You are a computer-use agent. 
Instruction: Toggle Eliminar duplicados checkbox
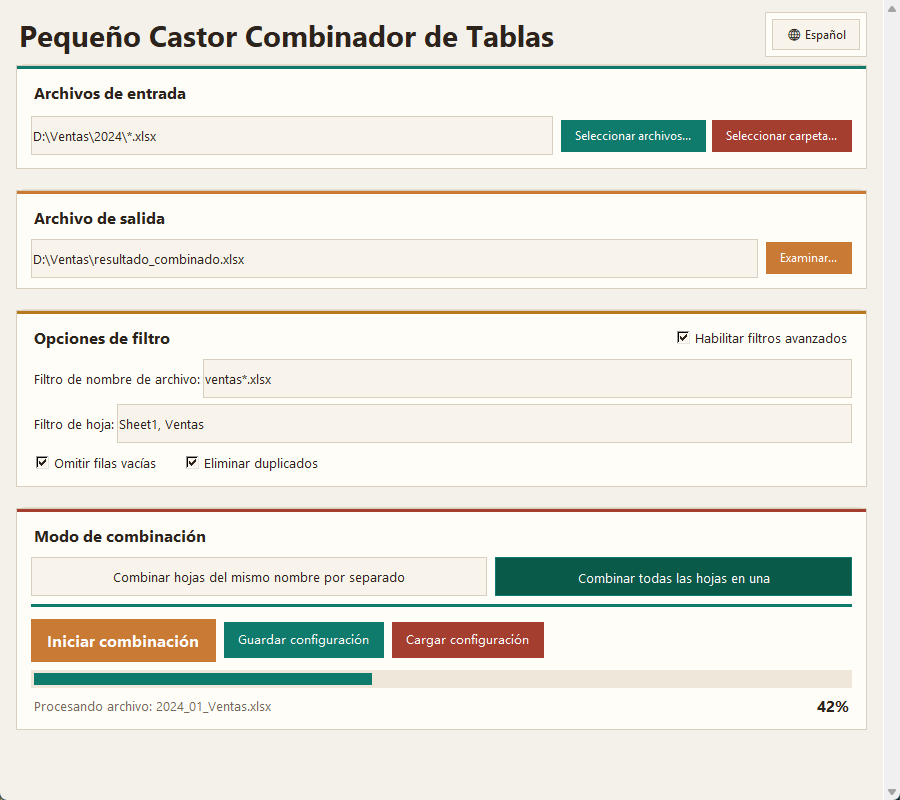click(x=192, y=463)
